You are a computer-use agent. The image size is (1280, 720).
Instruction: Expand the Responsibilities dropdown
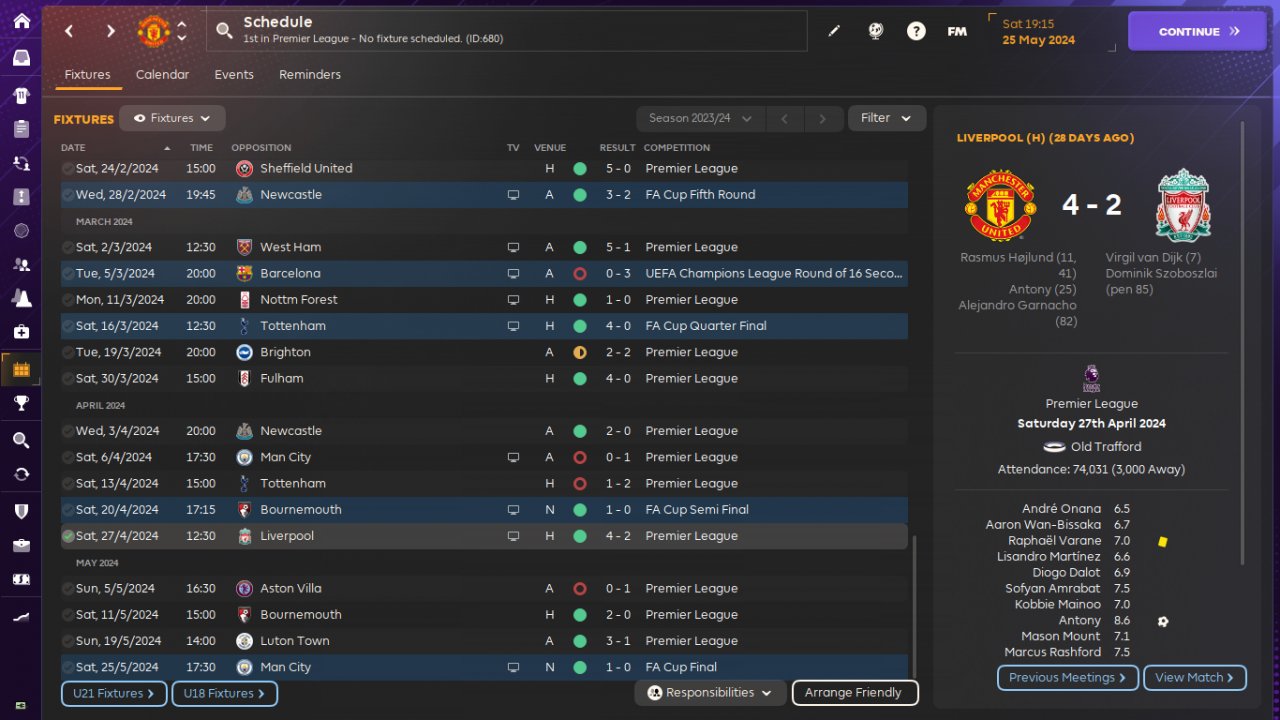(709, 692)
